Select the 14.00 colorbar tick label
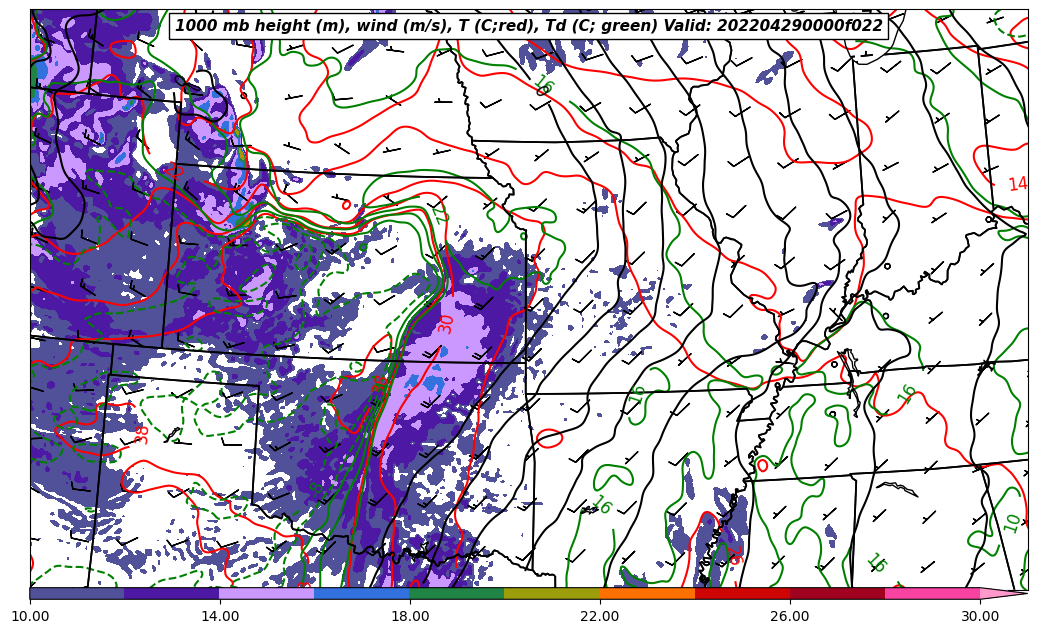The image size is (1037, 633). click(x=220, y=616)
